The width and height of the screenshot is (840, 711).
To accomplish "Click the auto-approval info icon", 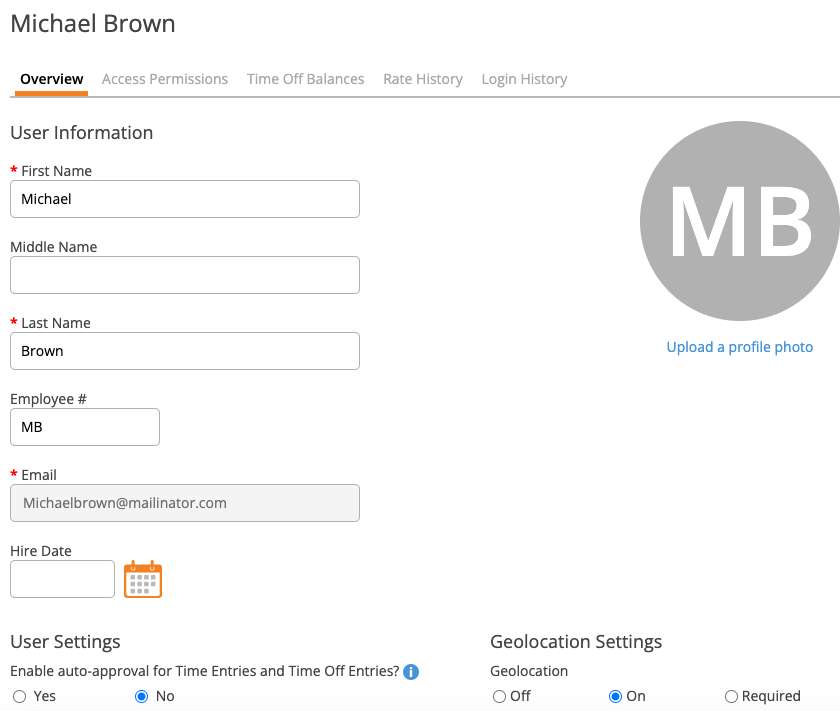I will (x=411, y=671).
